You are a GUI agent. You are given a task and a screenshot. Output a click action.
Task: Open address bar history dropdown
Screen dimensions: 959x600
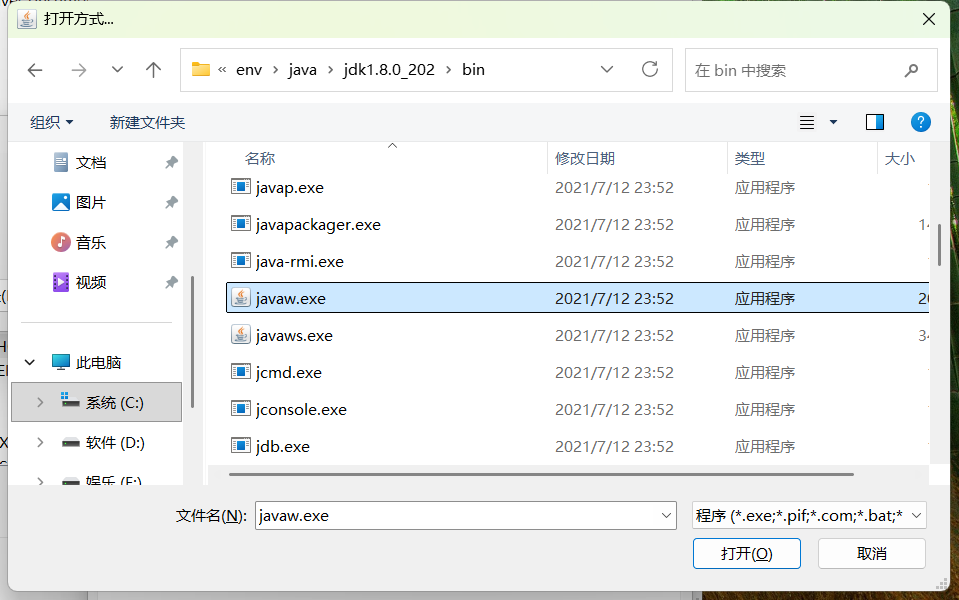[607, 70]
